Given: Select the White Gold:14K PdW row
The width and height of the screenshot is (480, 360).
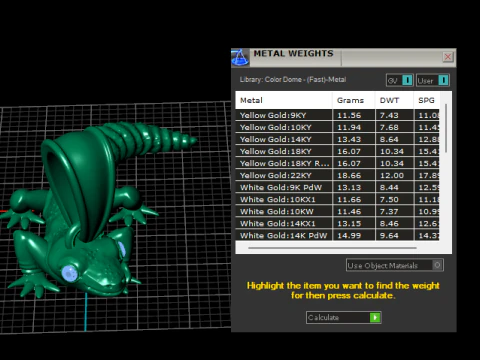Looking at the screenshot, I should point(337,235).
